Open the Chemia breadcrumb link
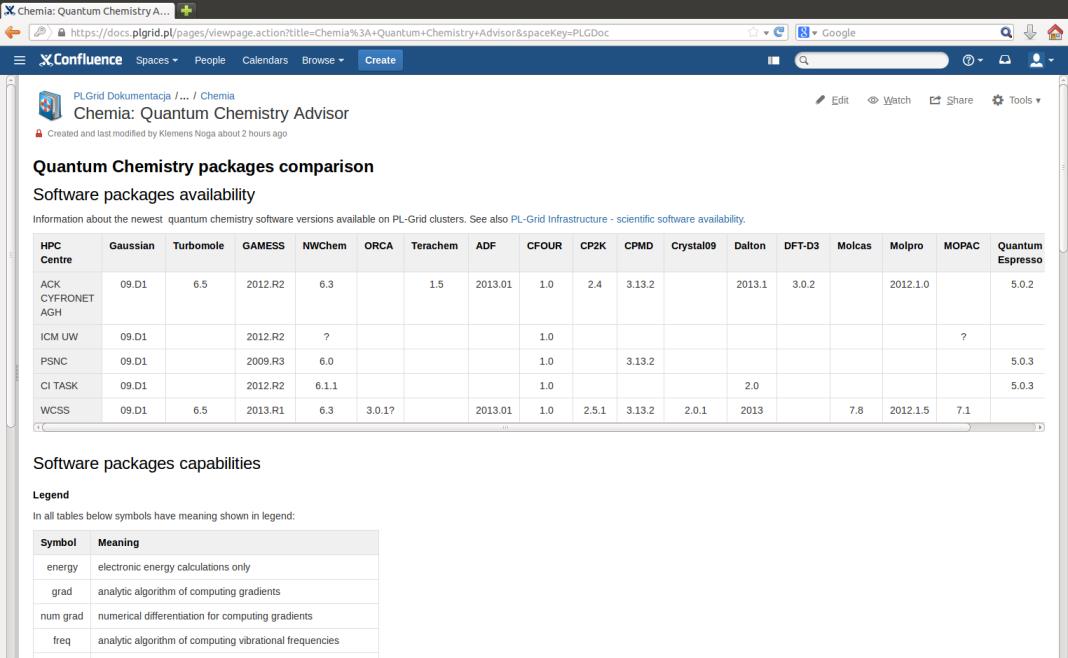 (217, 96)
